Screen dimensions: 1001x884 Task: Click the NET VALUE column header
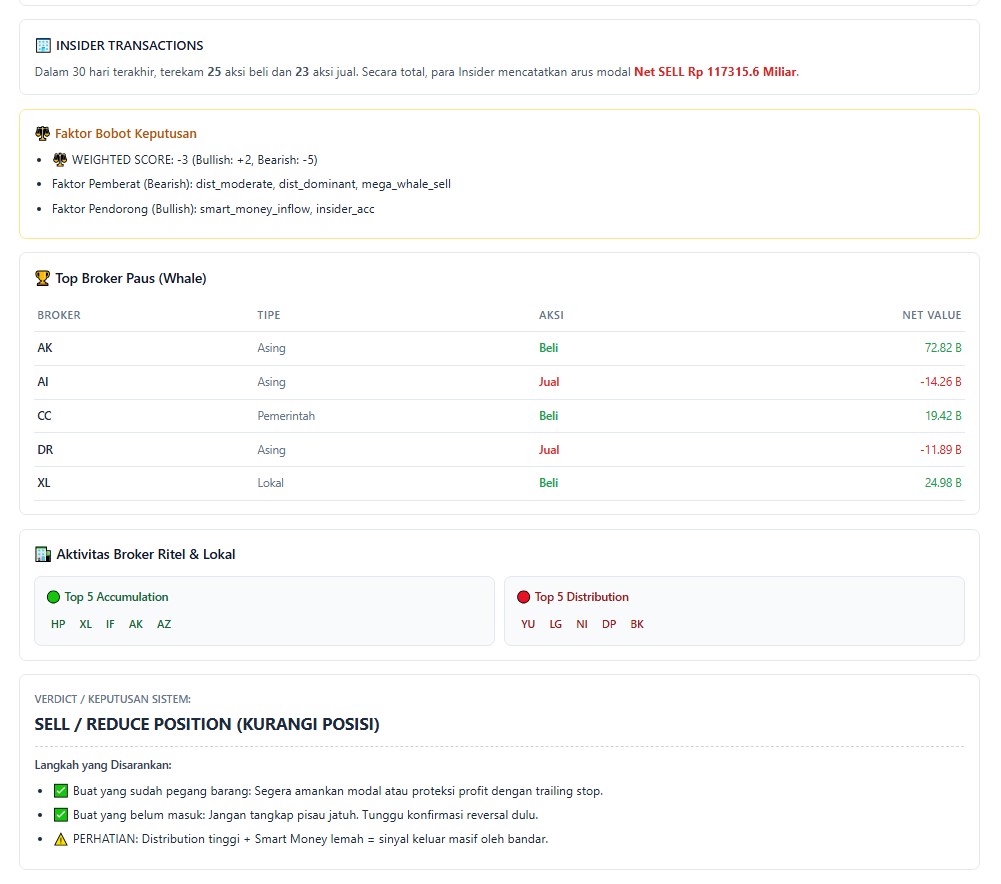[x=931, y=316]
